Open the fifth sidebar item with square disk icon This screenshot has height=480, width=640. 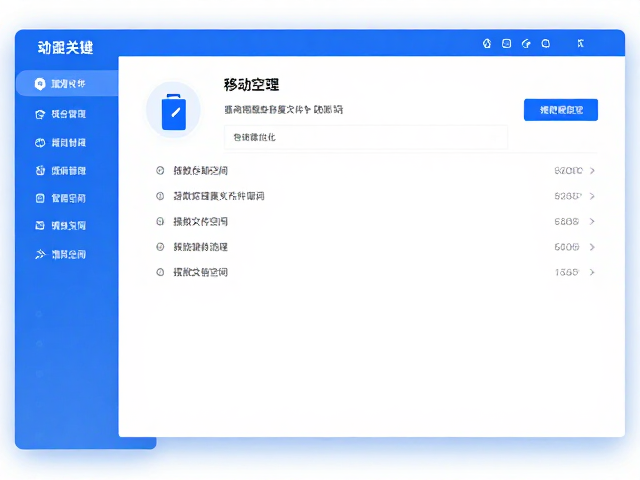click(60, 198)
